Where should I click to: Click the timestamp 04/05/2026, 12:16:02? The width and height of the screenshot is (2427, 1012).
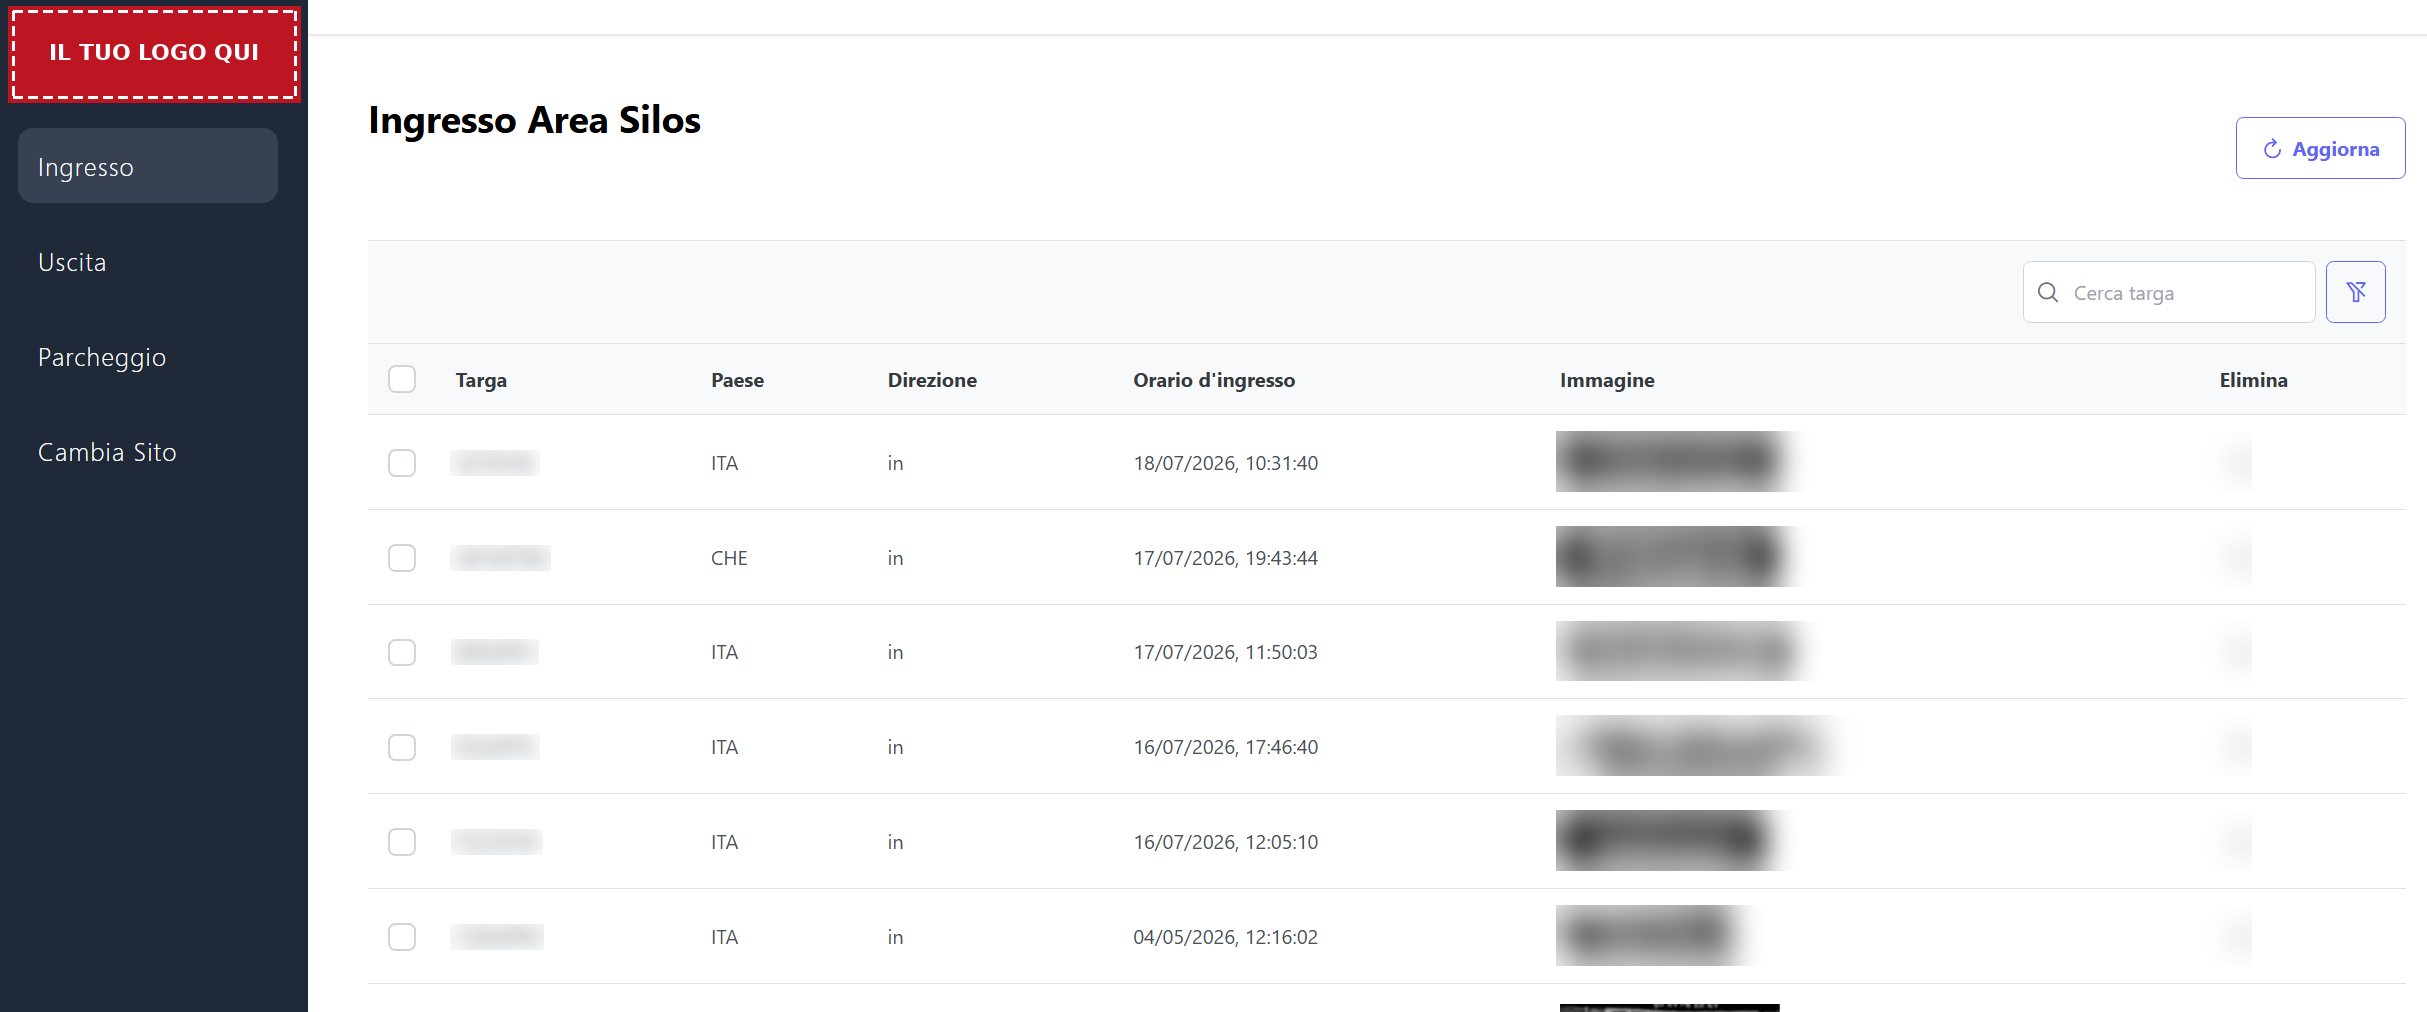pos(1225,937)
